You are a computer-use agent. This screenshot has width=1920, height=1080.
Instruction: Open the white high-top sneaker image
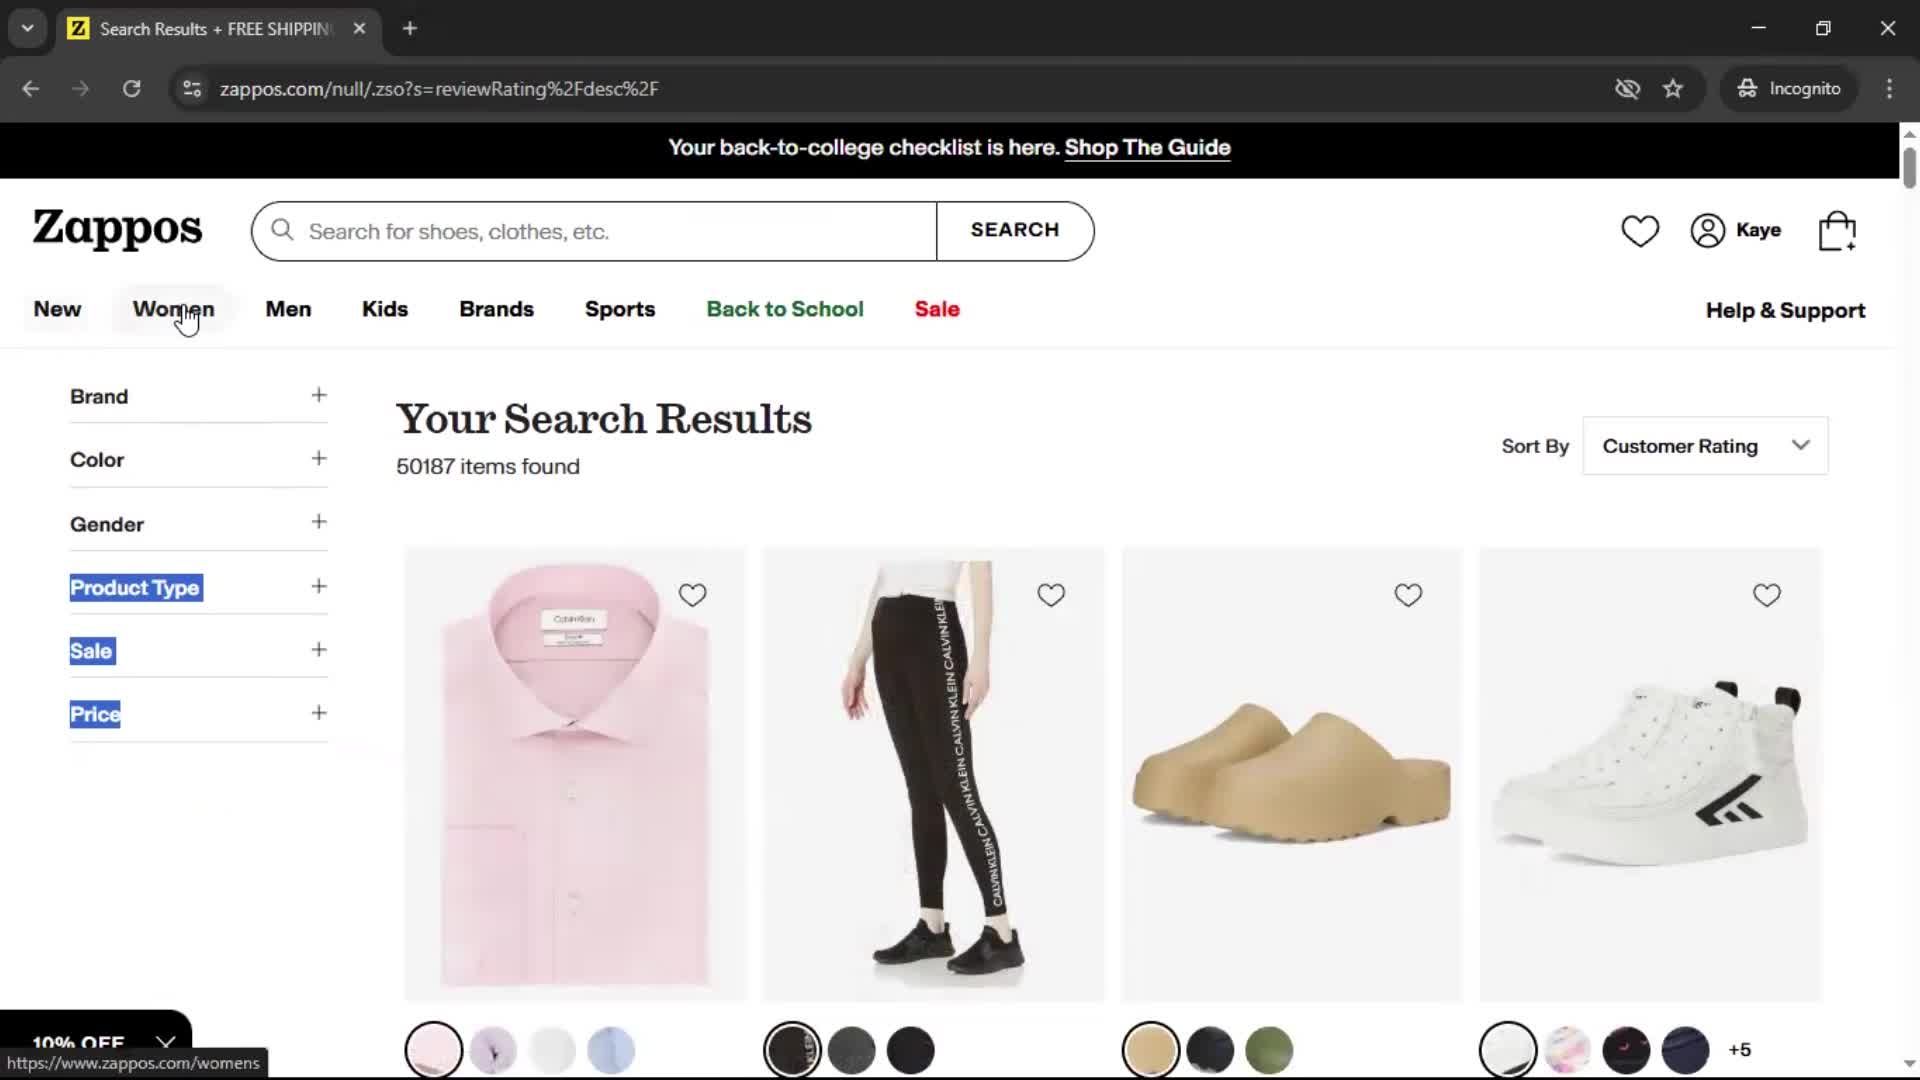pos(1651,775)
